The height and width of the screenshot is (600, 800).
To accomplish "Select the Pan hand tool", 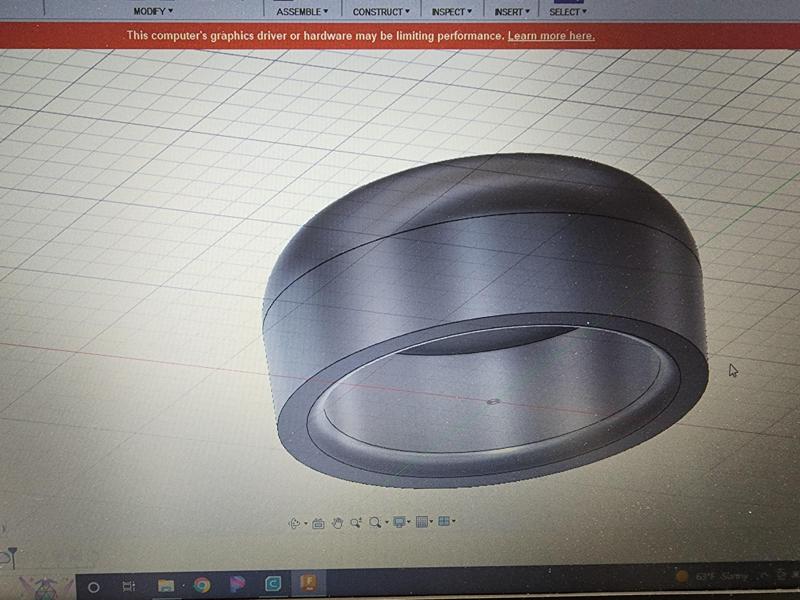I will [337, 522].
